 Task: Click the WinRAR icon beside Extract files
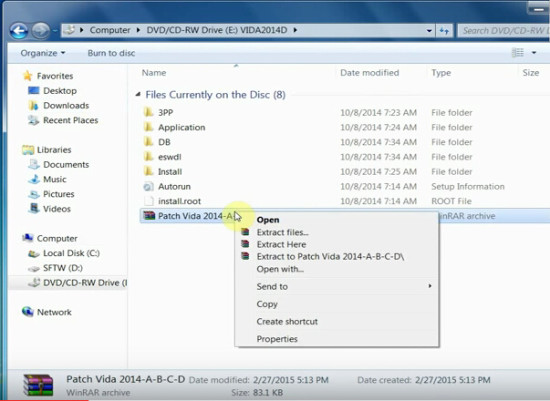pyautogui.click(x=245, y=232)
